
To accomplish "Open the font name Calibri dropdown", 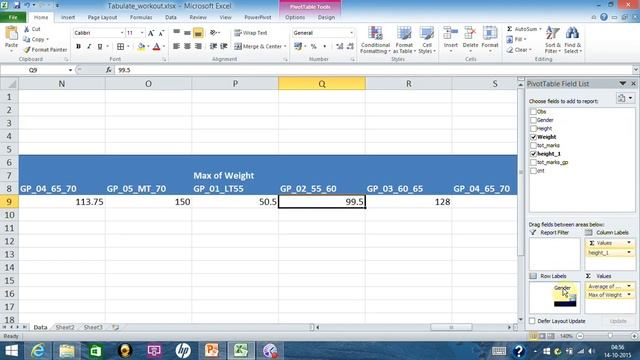I will 122,33.
